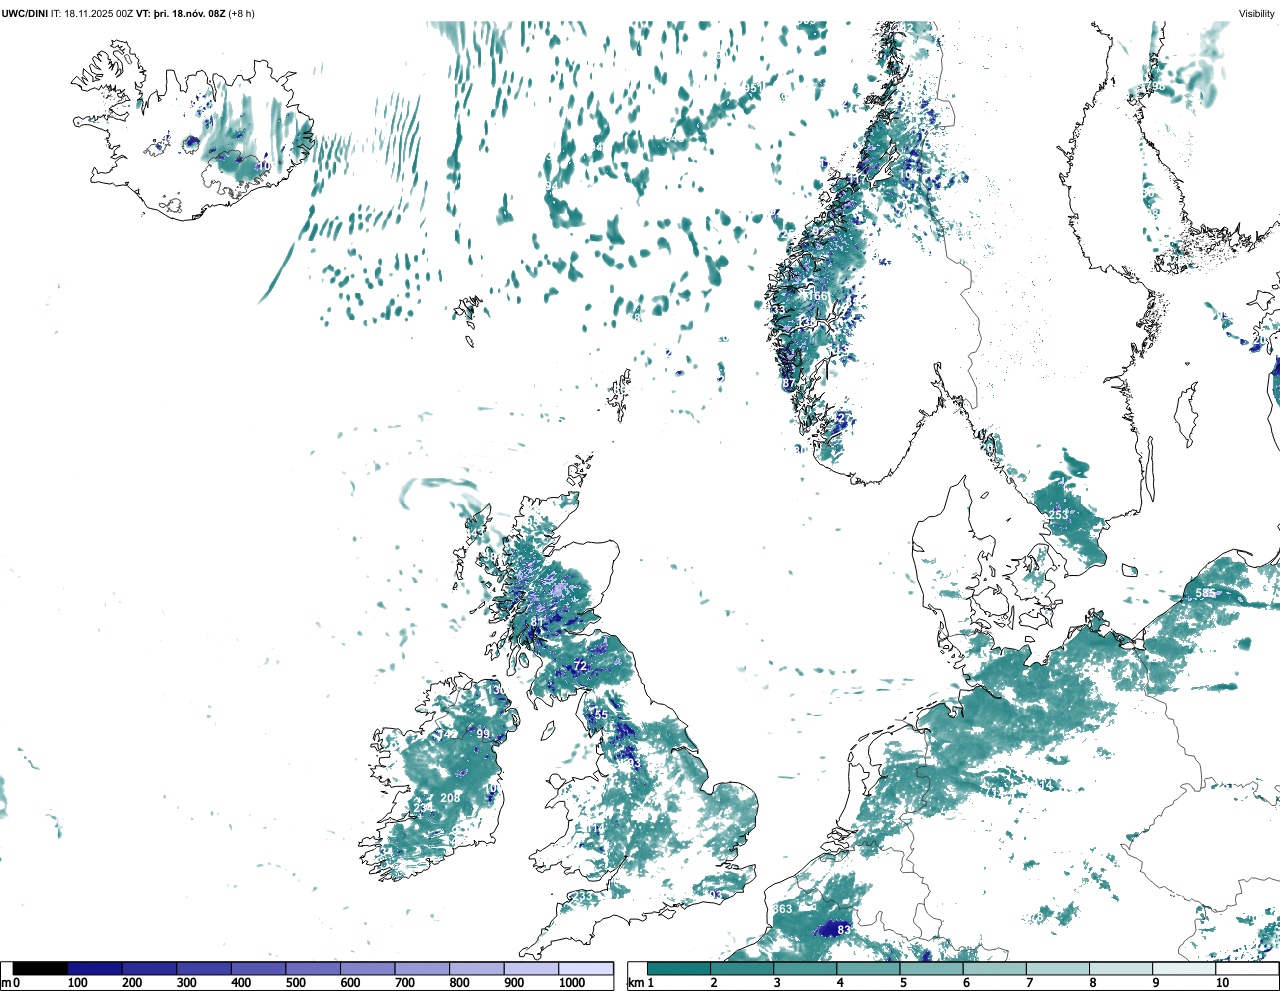This screenshot has width=1280, height=991.
Task: Click the '81' visibility value in western Scotland
Action: pos(537,622)
